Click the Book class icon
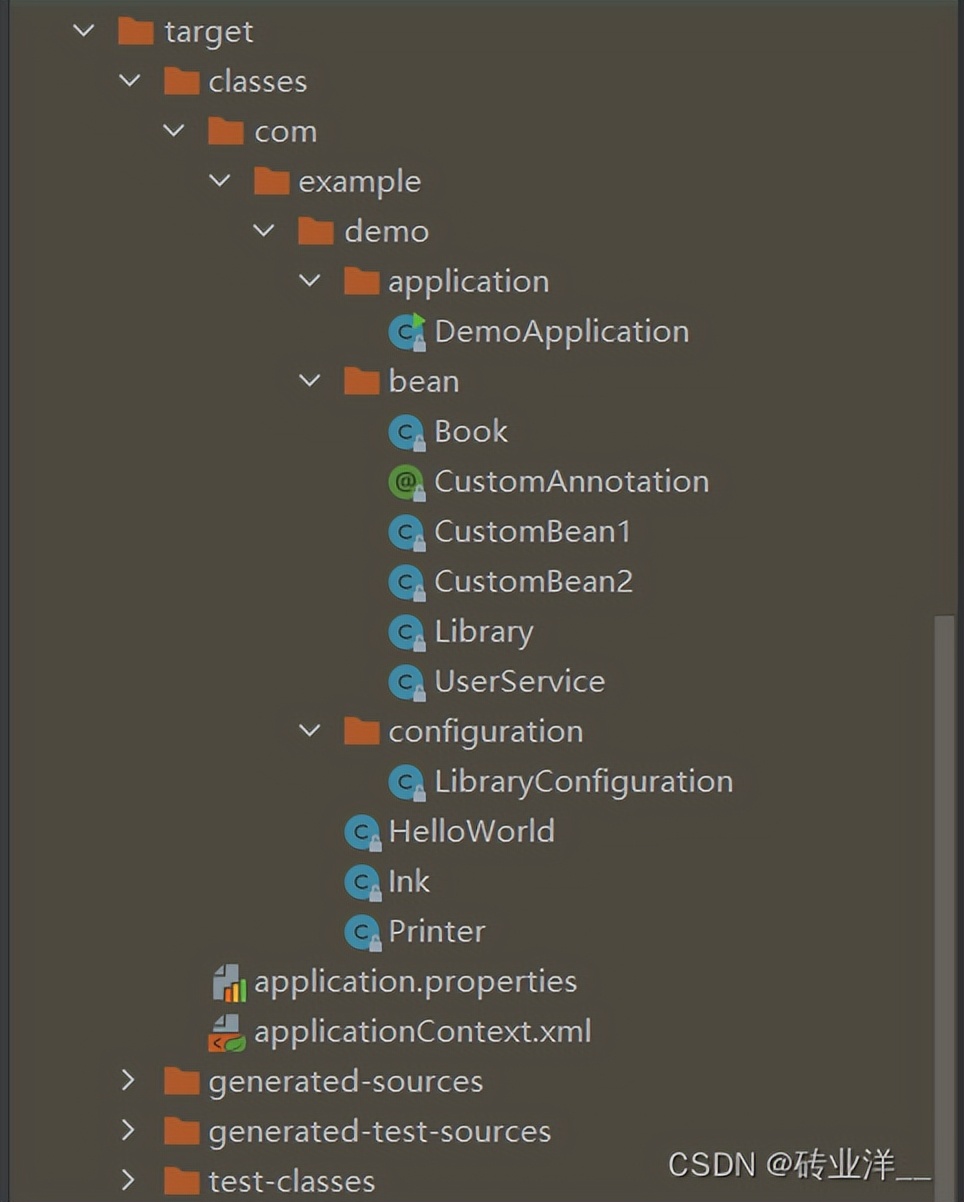Image resolution: width=964 pixels, height=1202 pixels. 406,432
